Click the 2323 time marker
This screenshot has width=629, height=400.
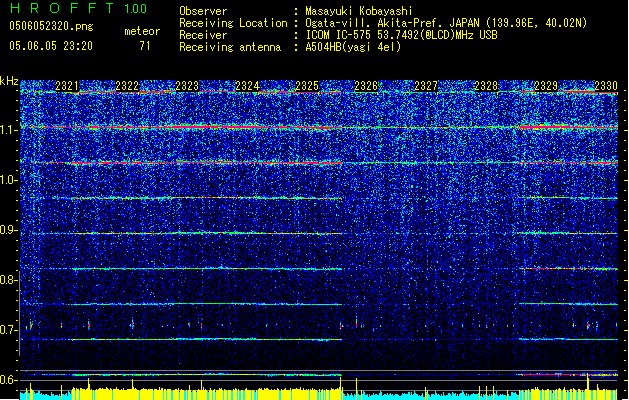(x=187, y=85)
